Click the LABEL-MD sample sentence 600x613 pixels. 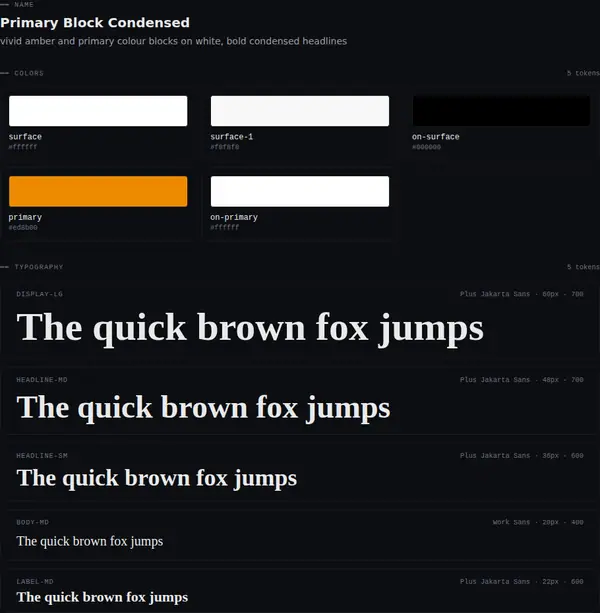tap(102, 597)
